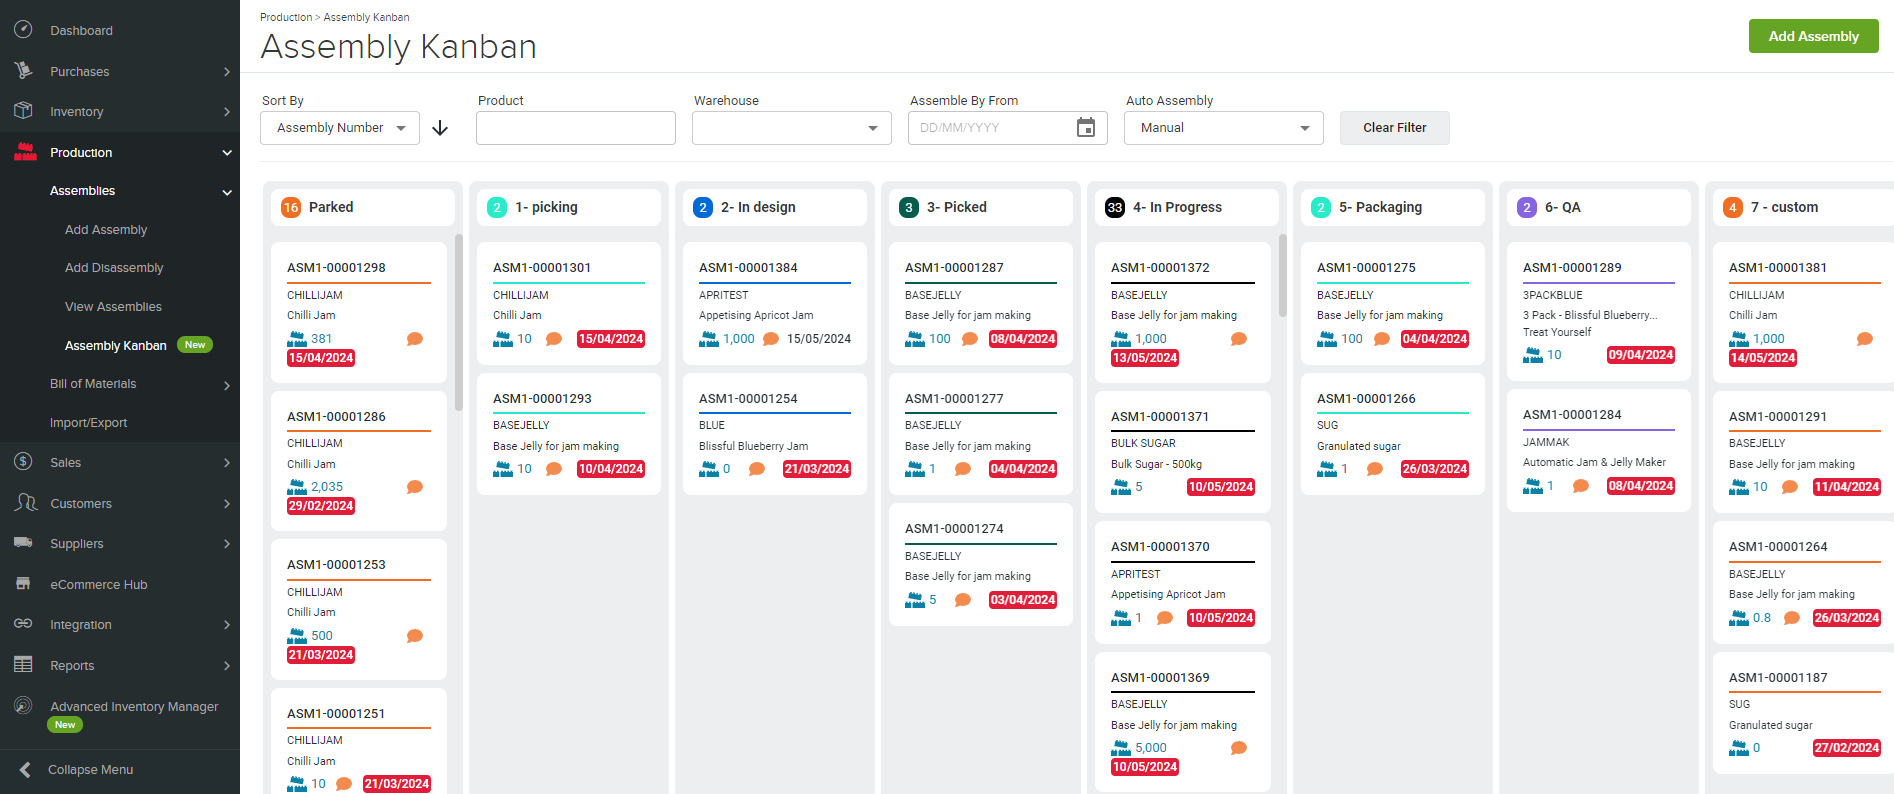Click the Customers people icon
The width and height of the screenshot is (1894, 794).
click(25, 503)
